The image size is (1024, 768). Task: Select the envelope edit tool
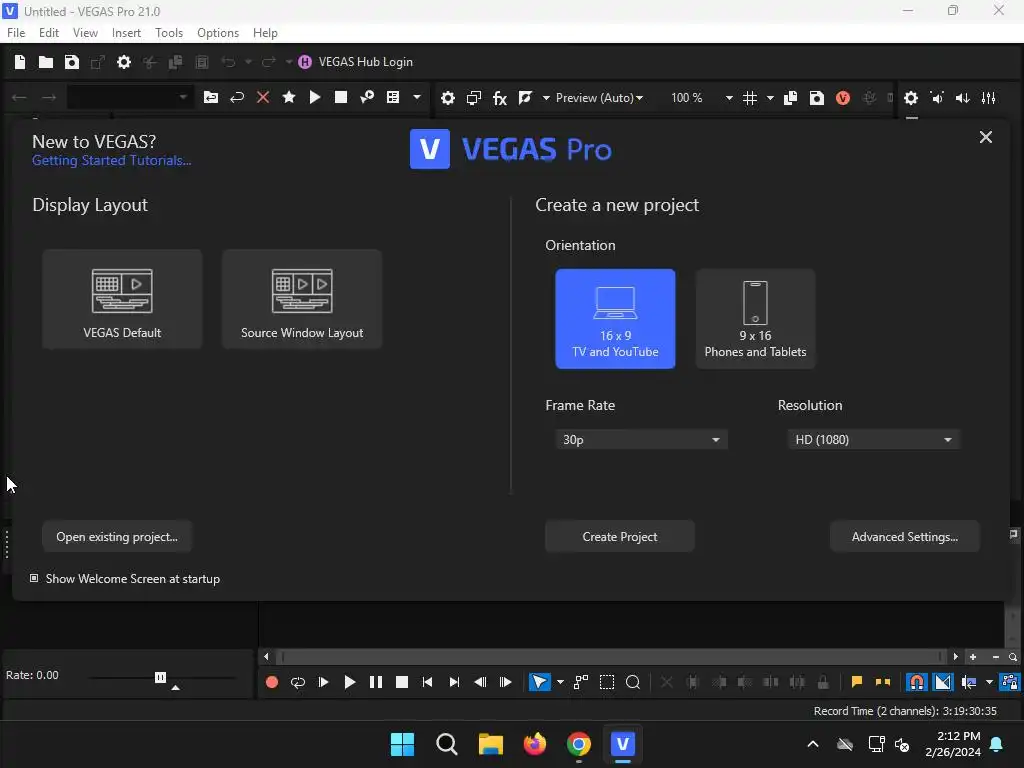[x=581, y=682]
